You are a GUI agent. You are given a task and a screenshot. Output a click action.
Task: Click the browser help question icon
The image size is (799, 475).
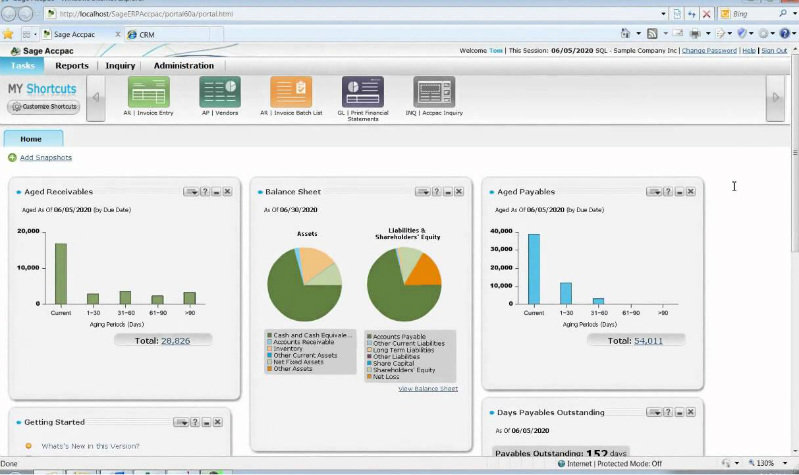point(785,34)
